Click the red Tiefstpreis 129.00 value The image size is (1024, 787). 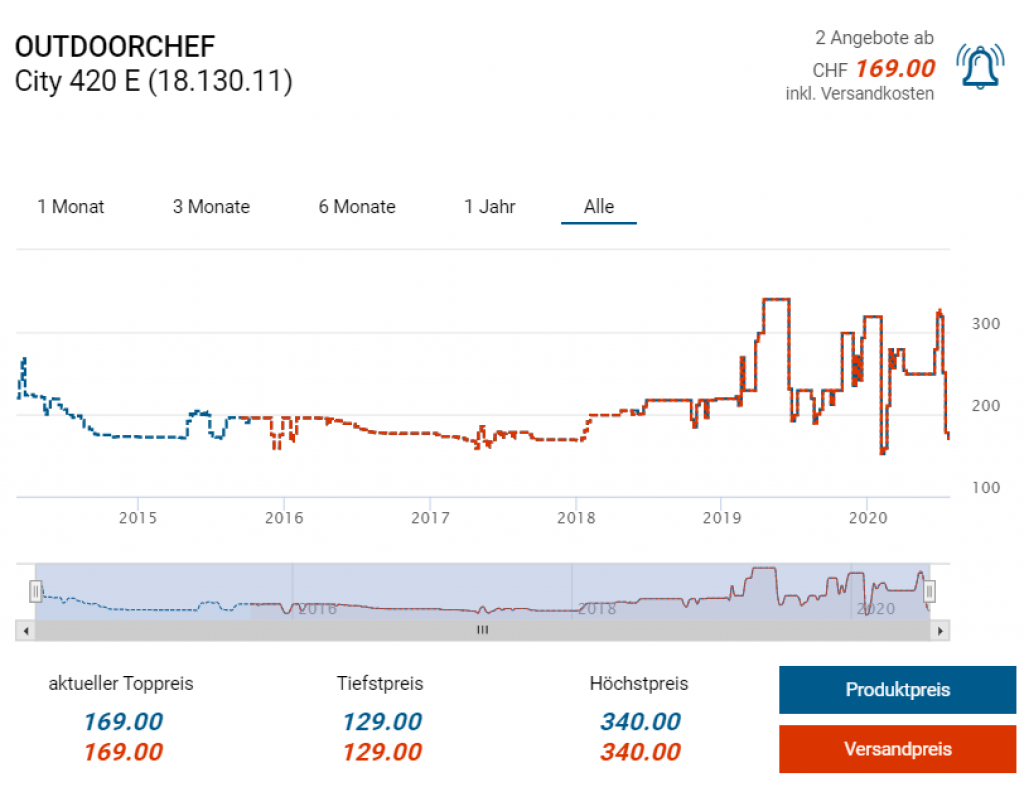coord(381,752)
